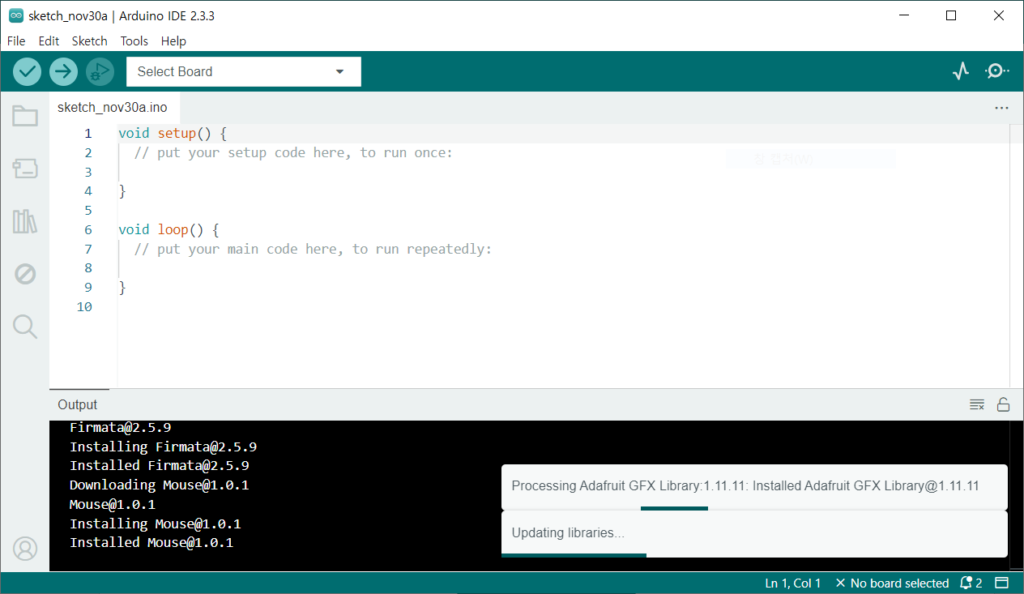Viewport: 1024px width, 594px height.
Task: Open the user account profile icon
Action: [25, 549]
